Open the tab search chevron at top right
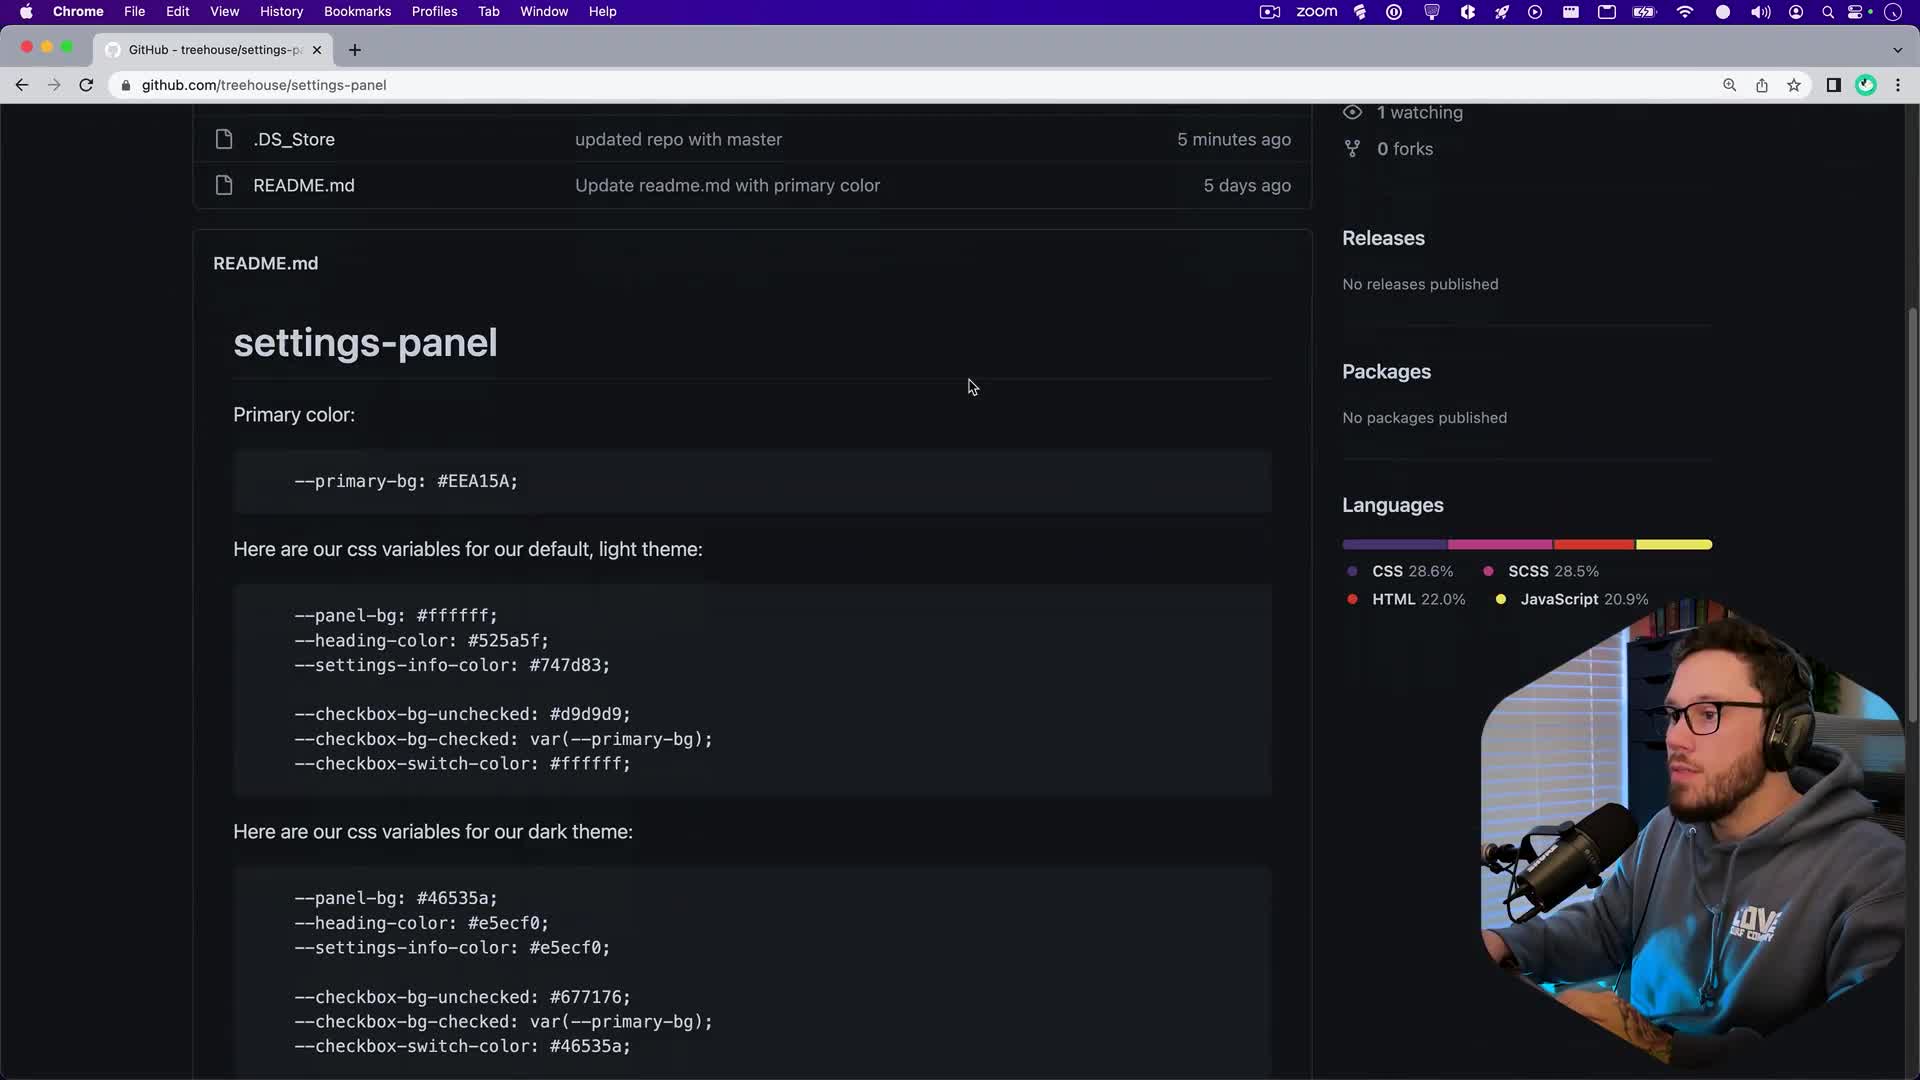Viewport: 1920px width, 1080px height. [x=1896, y=49]
